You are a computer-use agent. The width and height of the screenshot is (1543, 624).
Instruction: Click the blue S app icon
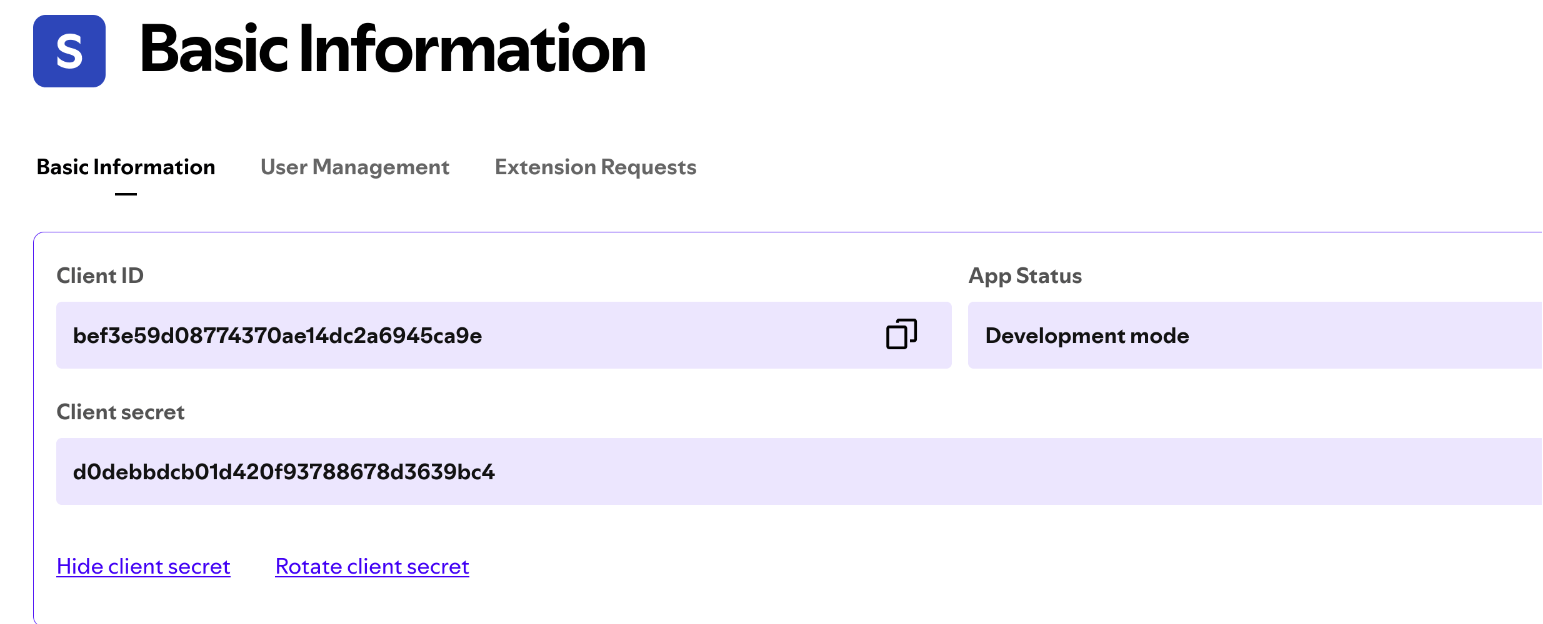[69, 51]
